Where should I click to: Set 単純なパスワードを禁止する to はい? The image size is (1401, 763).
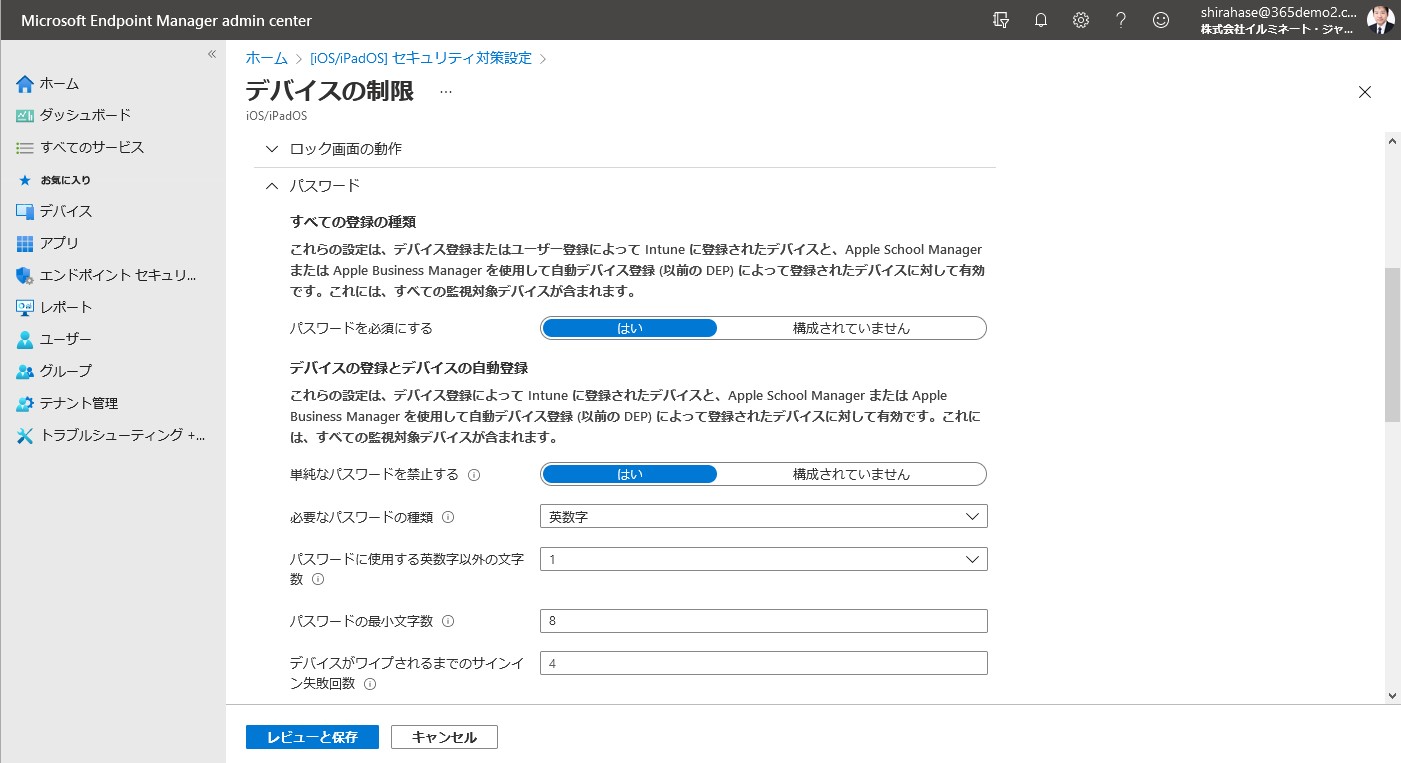[630, 474]
